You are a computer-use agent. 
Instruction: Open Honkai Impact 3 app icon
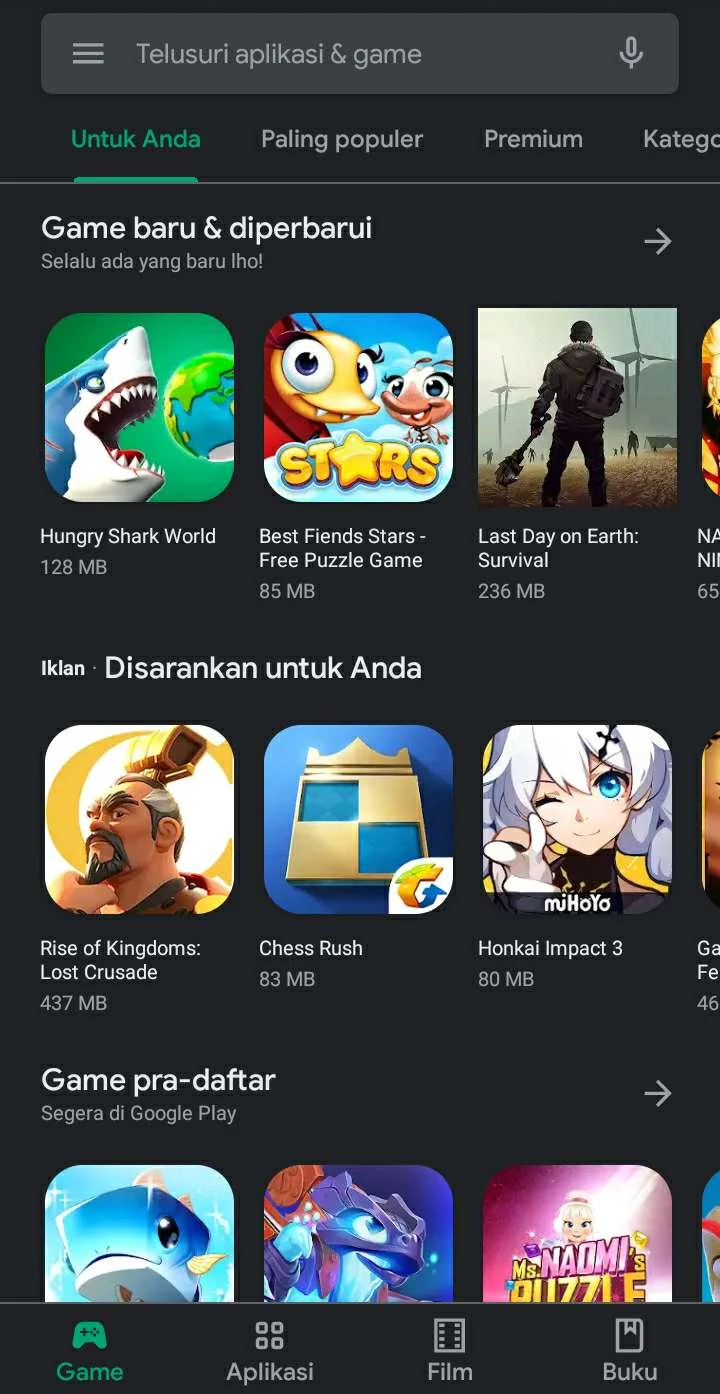(x=577, y=819)
